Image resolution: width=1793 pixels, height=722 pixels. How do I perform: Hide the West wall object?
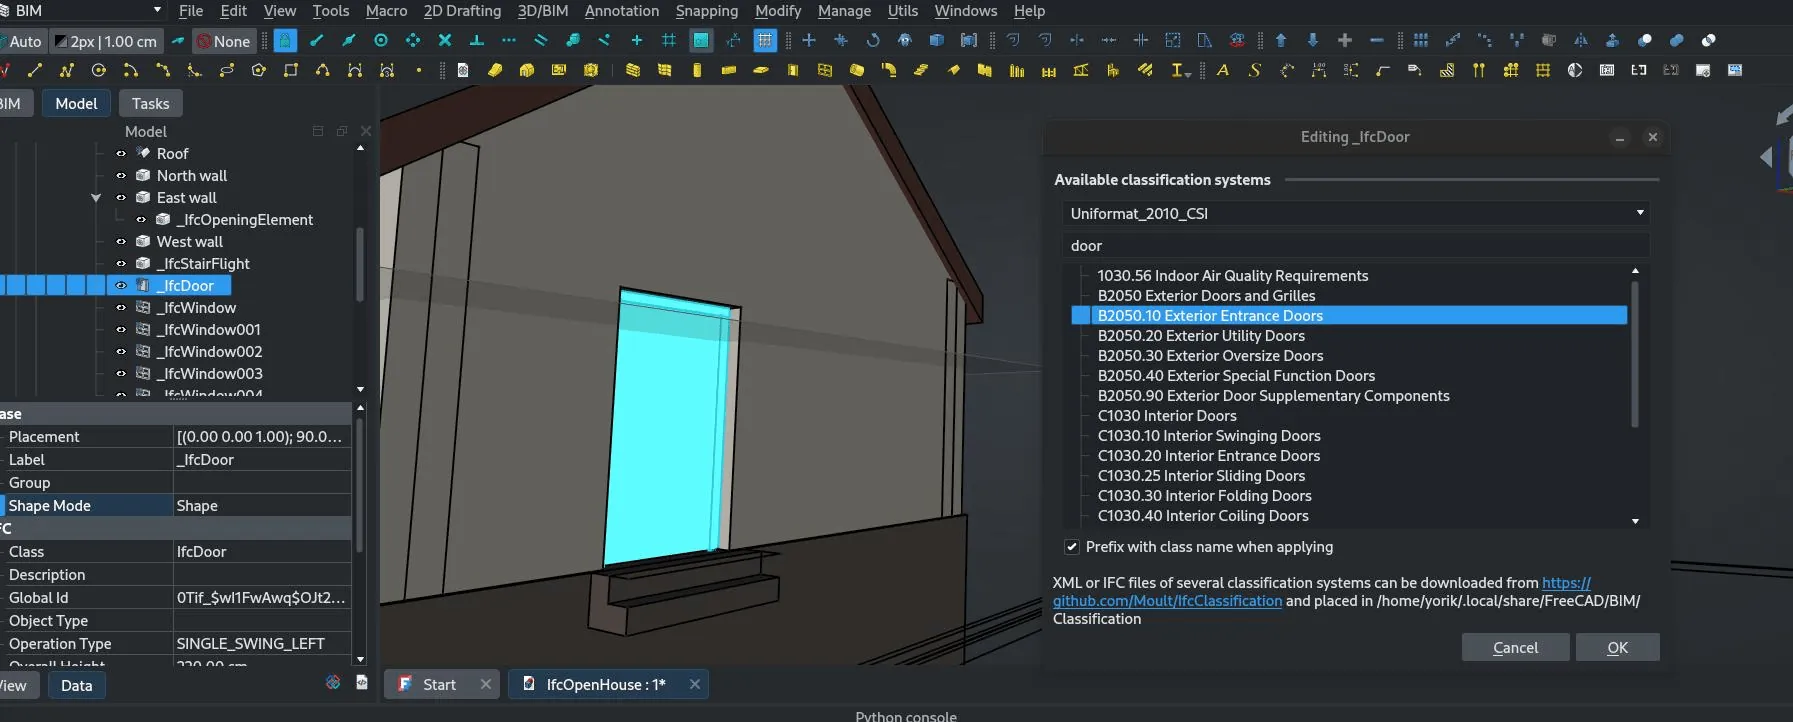(x=121, y=242)
